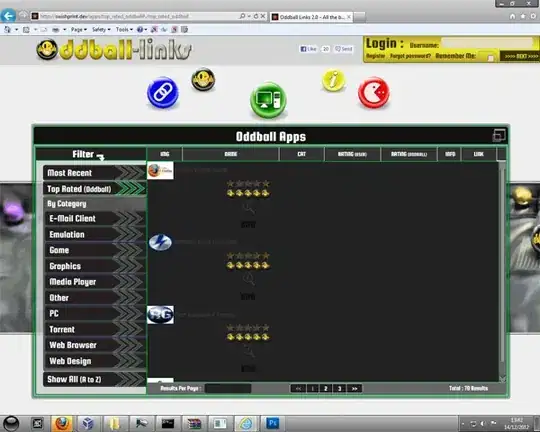This screenshot has height=432, width=540.
Task: Open the Tools menu dropdown
Action: [x=124, y=30]
